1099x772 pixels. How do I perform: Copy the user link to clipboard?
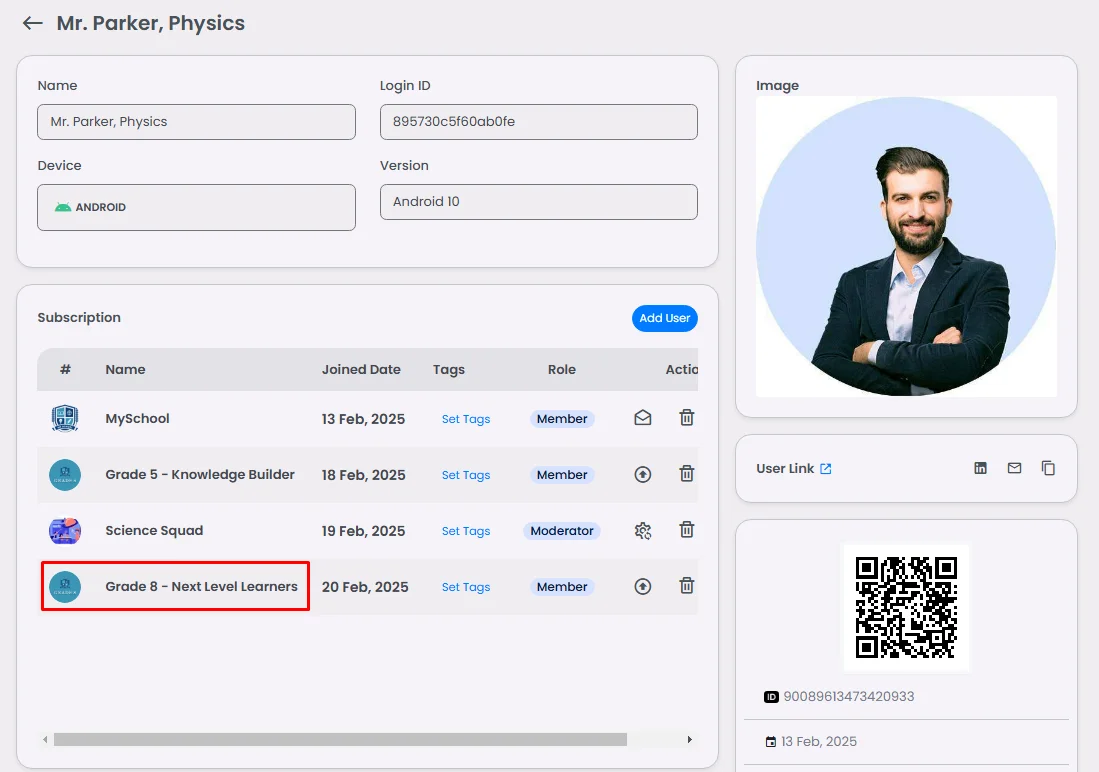(1048, 468)
